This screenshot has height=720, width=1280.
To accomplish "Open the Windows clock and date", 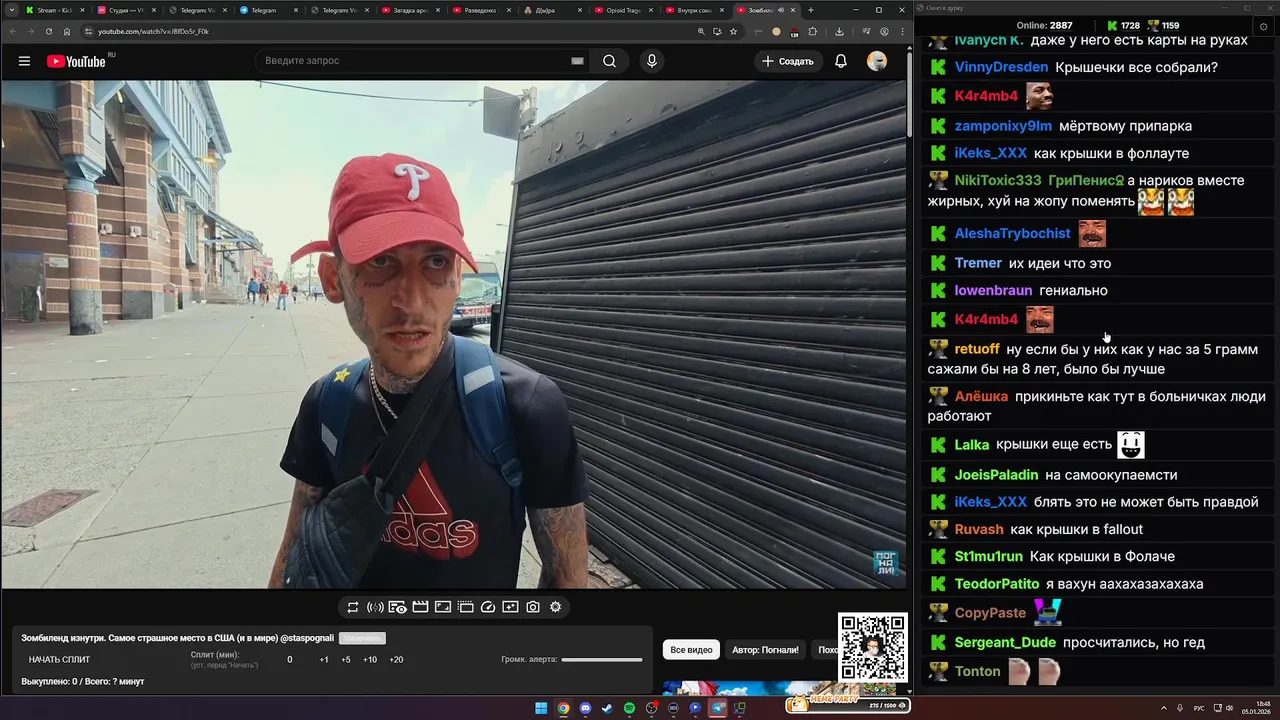I will pos(1256,708).
